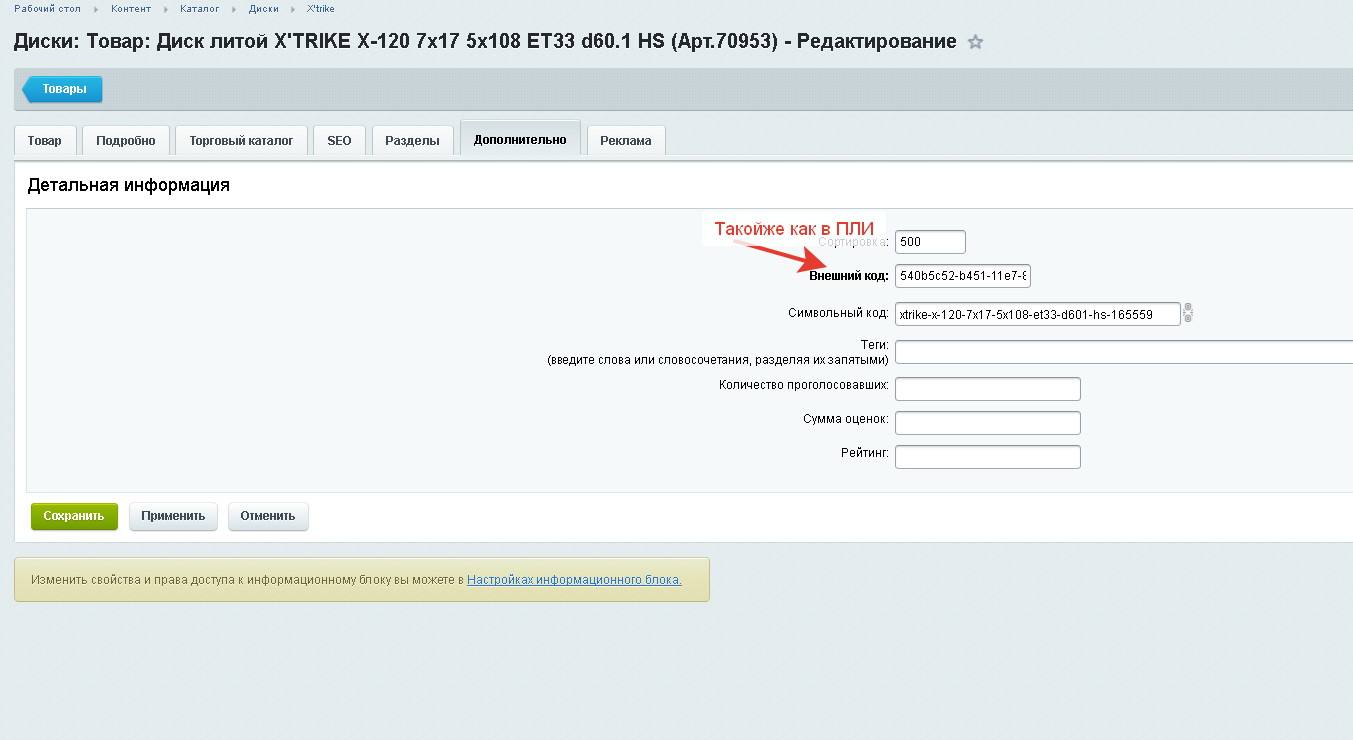Screen dimensions: 1353x740
Task: Click the Символьный код label
Action: 839,313
